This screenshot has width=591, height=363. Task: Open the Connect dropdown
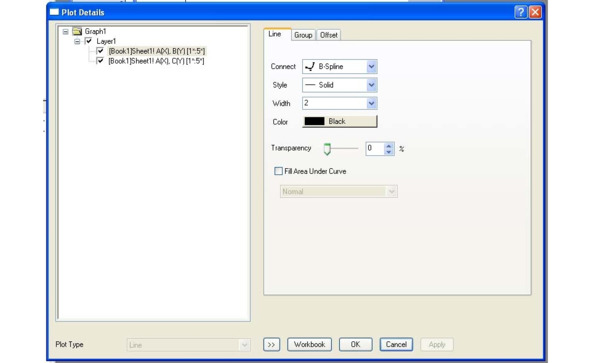[x=371, y=67]
